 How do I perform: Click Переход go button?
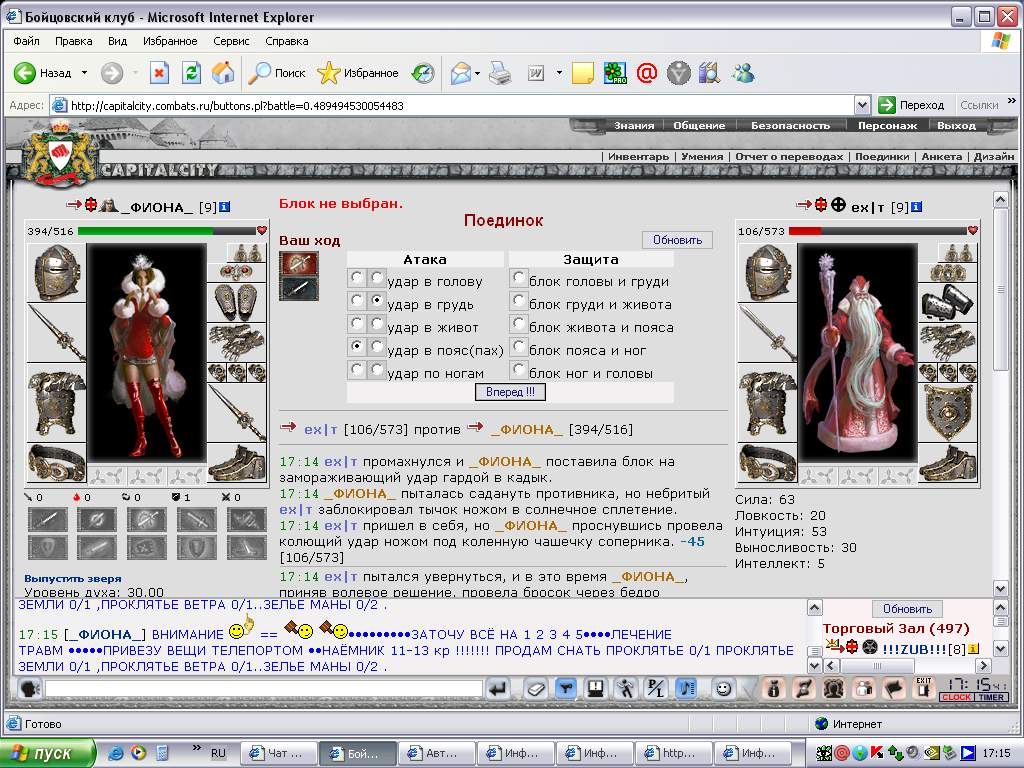point(912,105)
